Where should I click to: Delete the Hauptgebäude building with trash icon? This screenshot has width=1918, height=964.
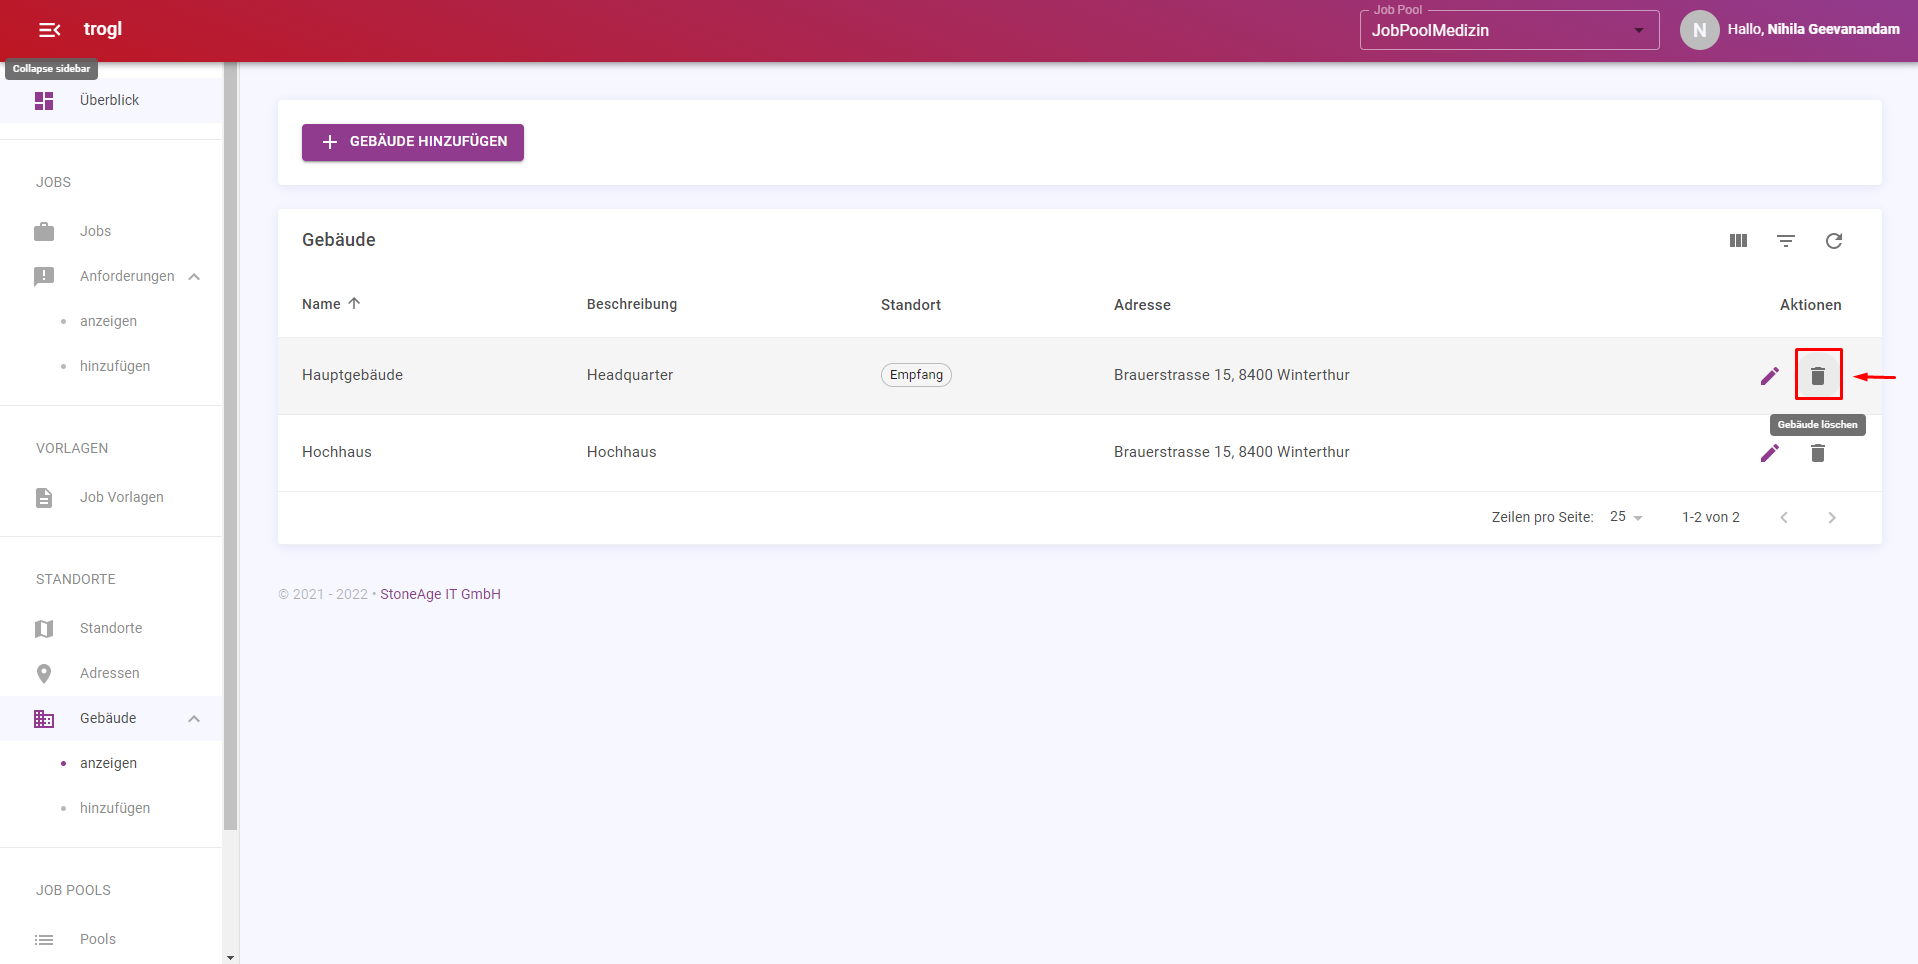(1818, 376)
